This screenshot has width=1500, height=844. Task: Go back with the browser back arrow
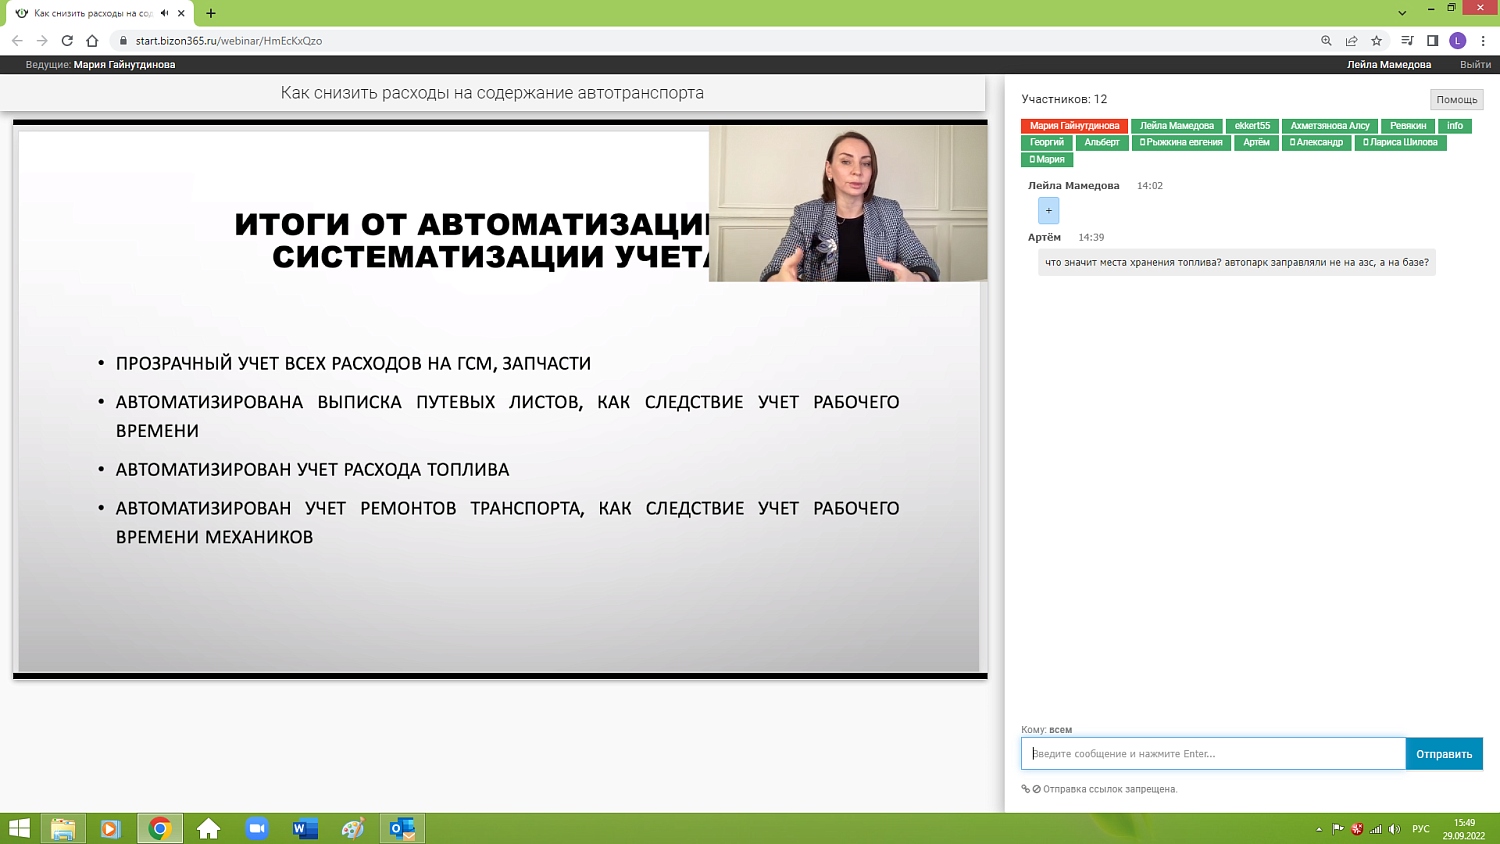(17, 41)
